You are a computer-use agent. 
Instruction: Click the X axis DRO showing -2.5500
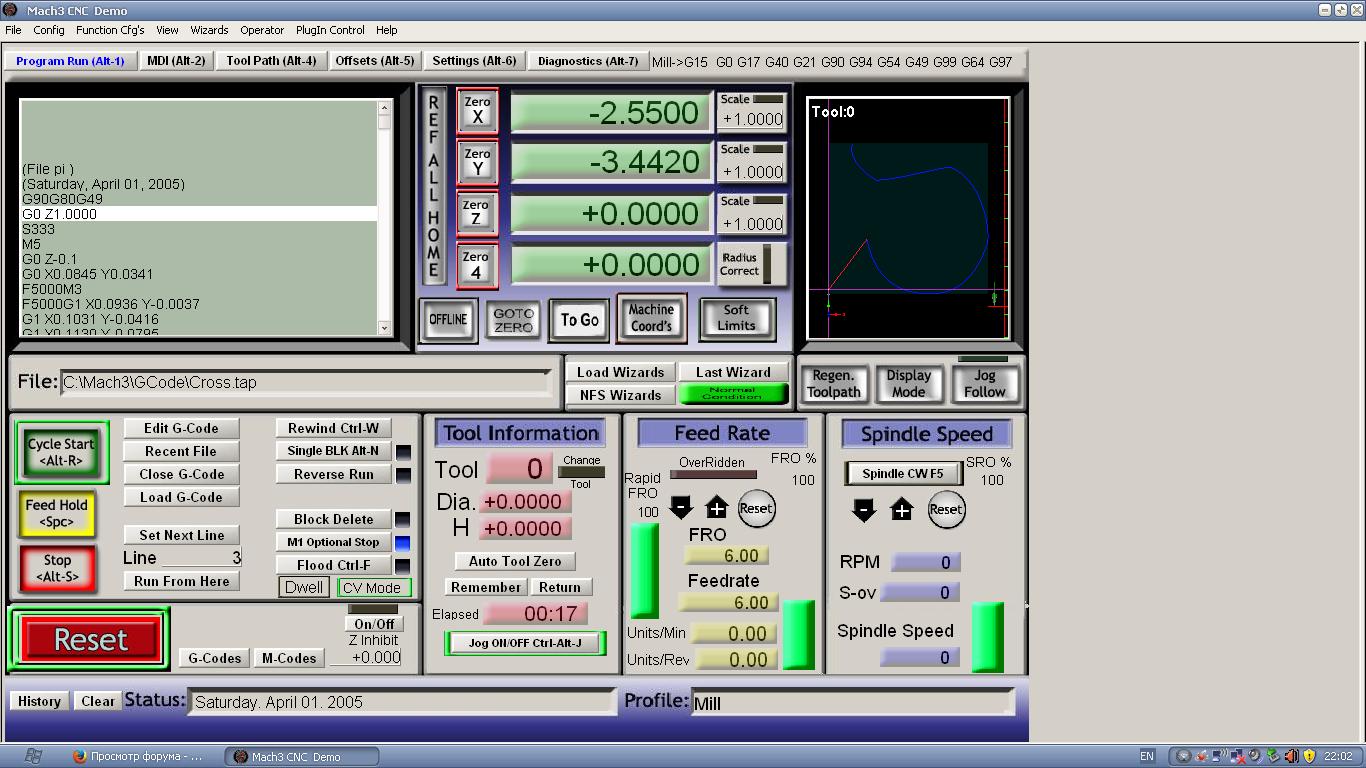pyautogui.click(x=612, y=112)
